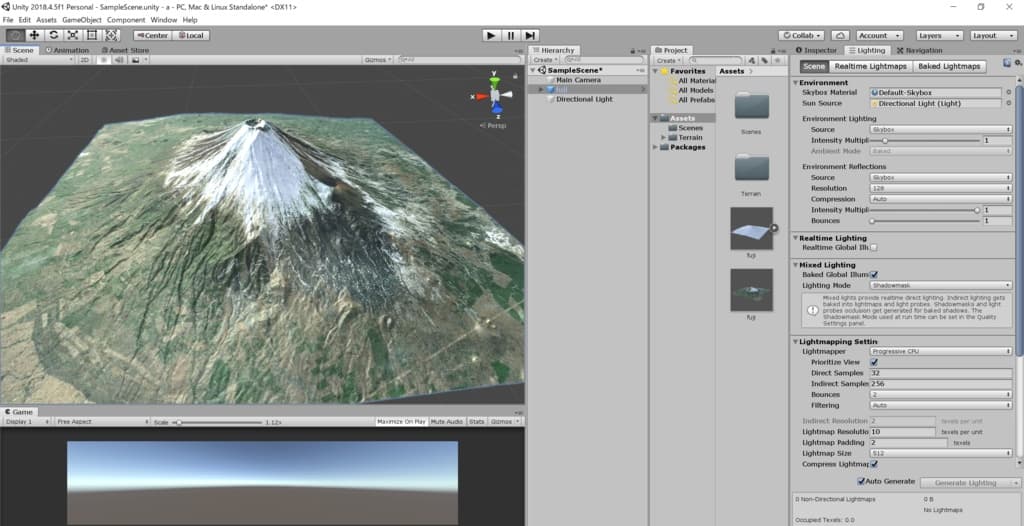Image resolution: width=1024 pixels, height=526 pixels.
Task: Enable Realtime Global Illumination checkbox
Action: (874, 247)
